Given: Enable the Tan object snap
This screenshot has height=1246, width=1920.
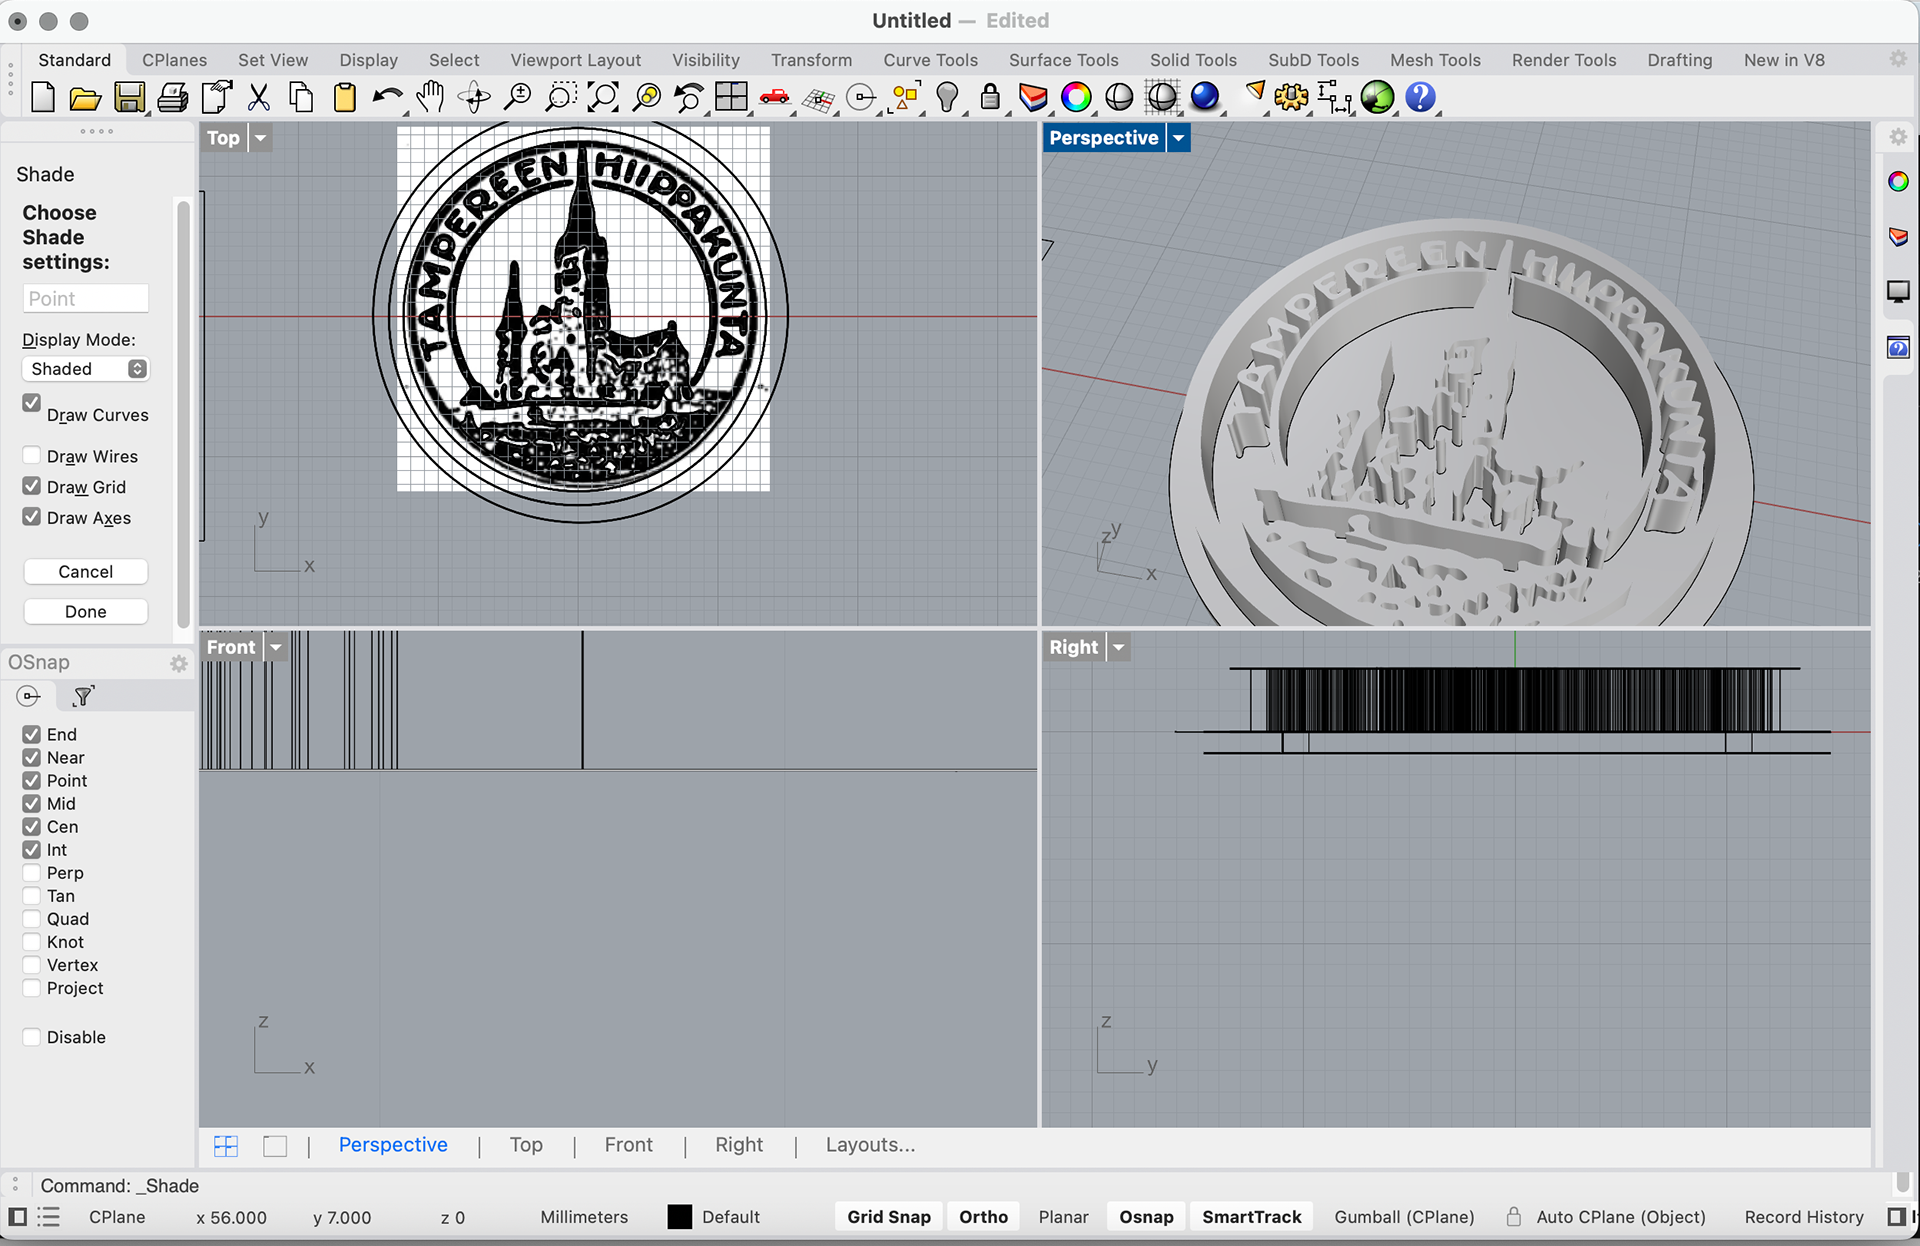Looking at the screenshot, I should tap(32, 895).
